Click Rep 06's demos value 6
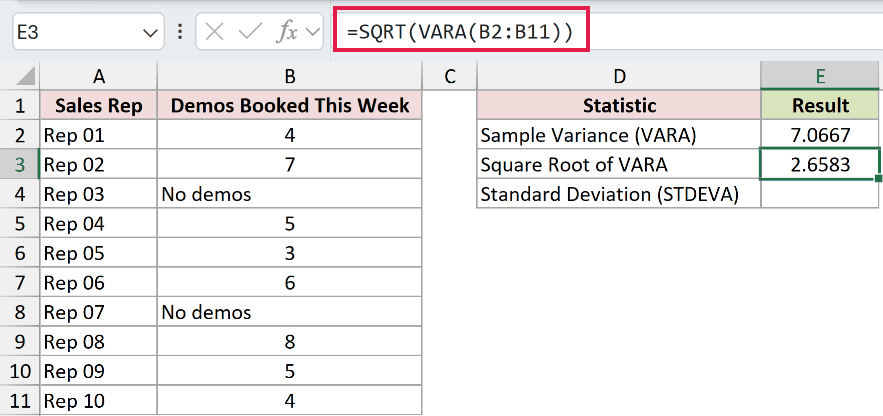 290,283
